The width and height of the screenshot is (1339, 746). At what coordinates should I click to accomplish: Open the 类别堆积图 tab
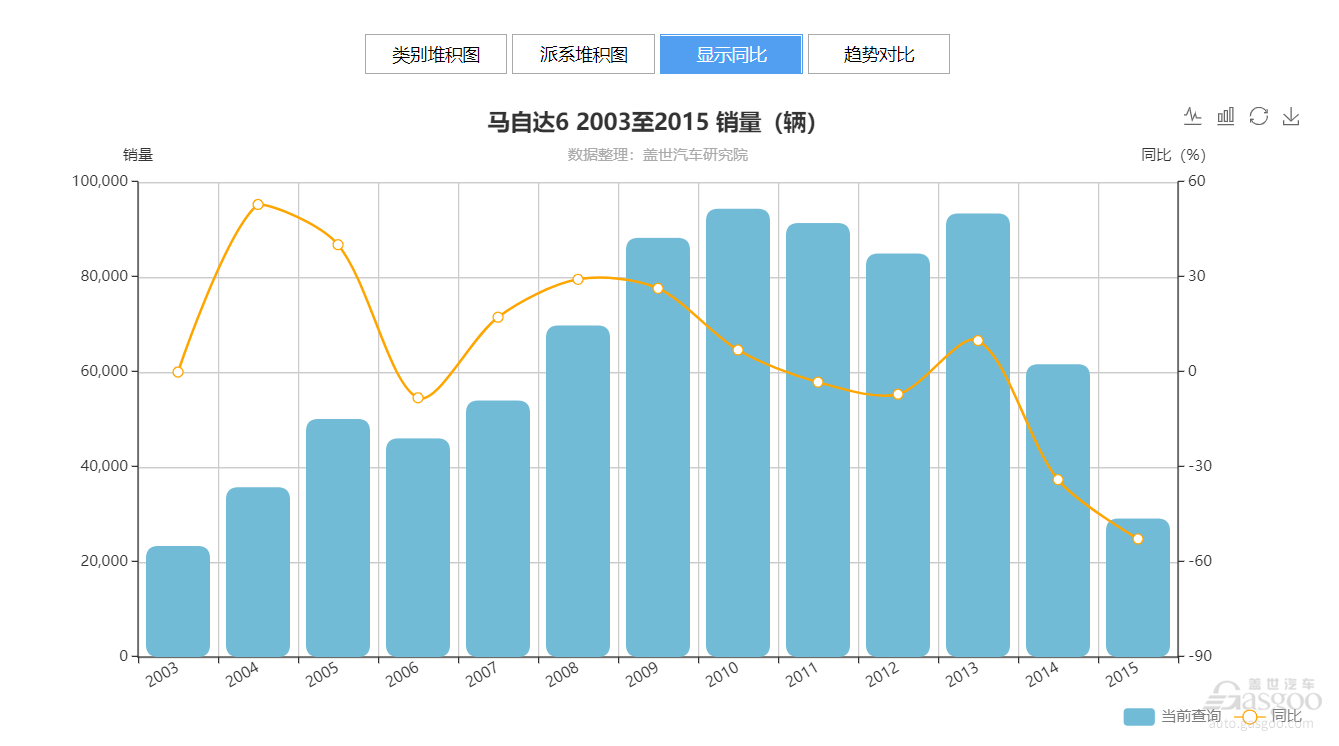[436, 54]
